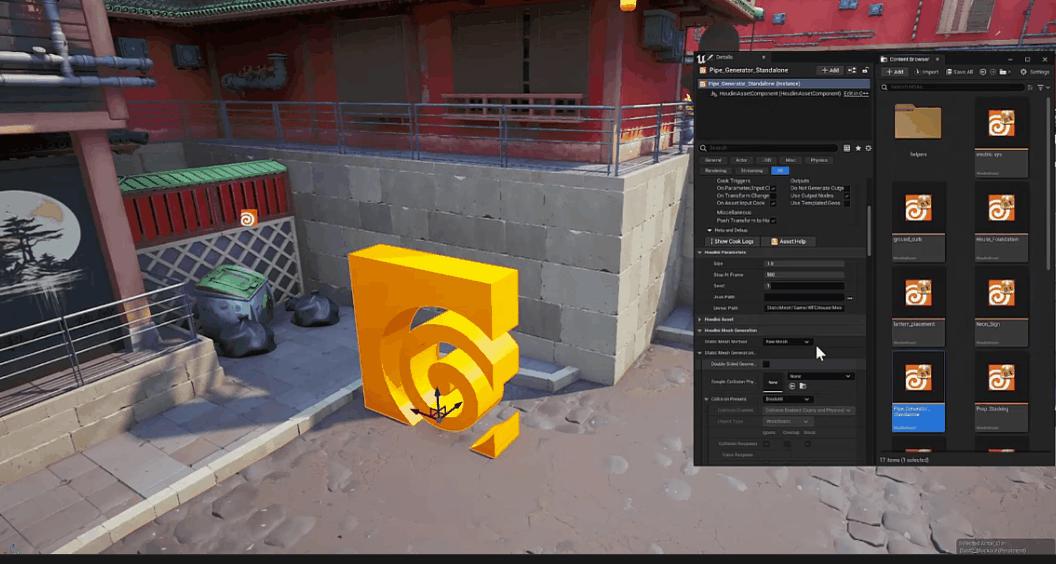The height and width of the screenshot is (564, 1056).
Task: Select the lantern_placement Houdini asset
Action: (918, 293)
